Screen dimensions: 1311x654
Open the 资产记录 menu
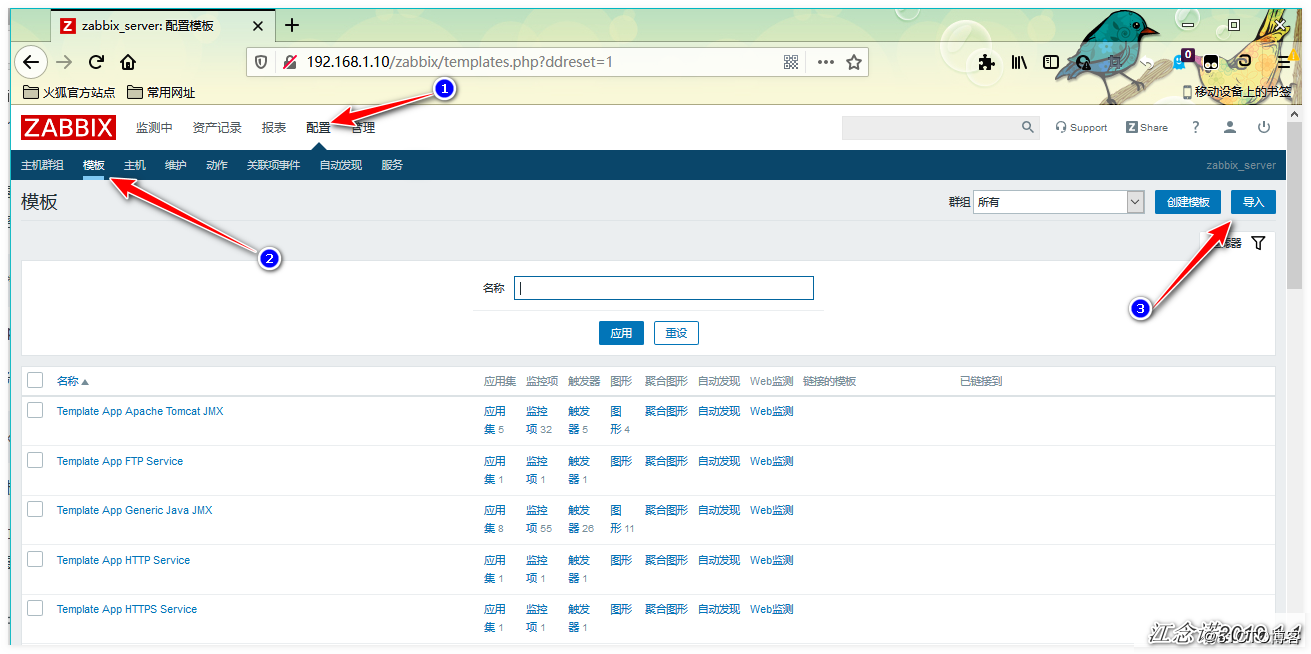(x=217, y=127)
